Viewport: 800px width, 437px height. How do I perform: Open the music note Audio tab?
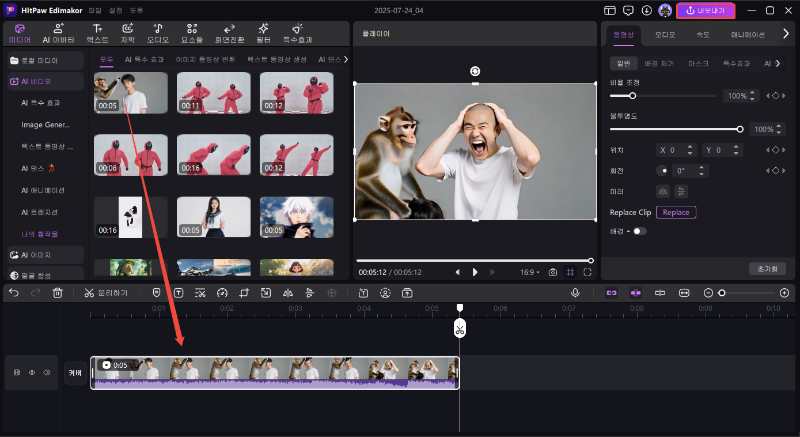pos(158,34)
